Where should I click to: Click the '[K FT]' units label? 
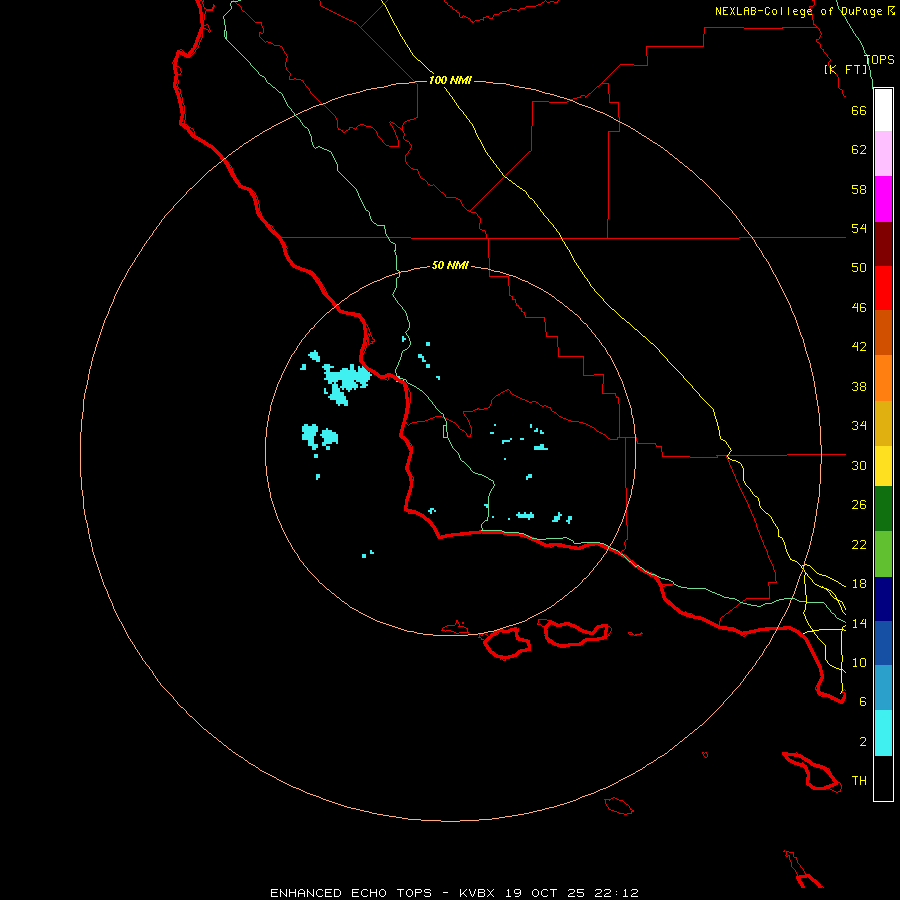click(x=846, y=69)
